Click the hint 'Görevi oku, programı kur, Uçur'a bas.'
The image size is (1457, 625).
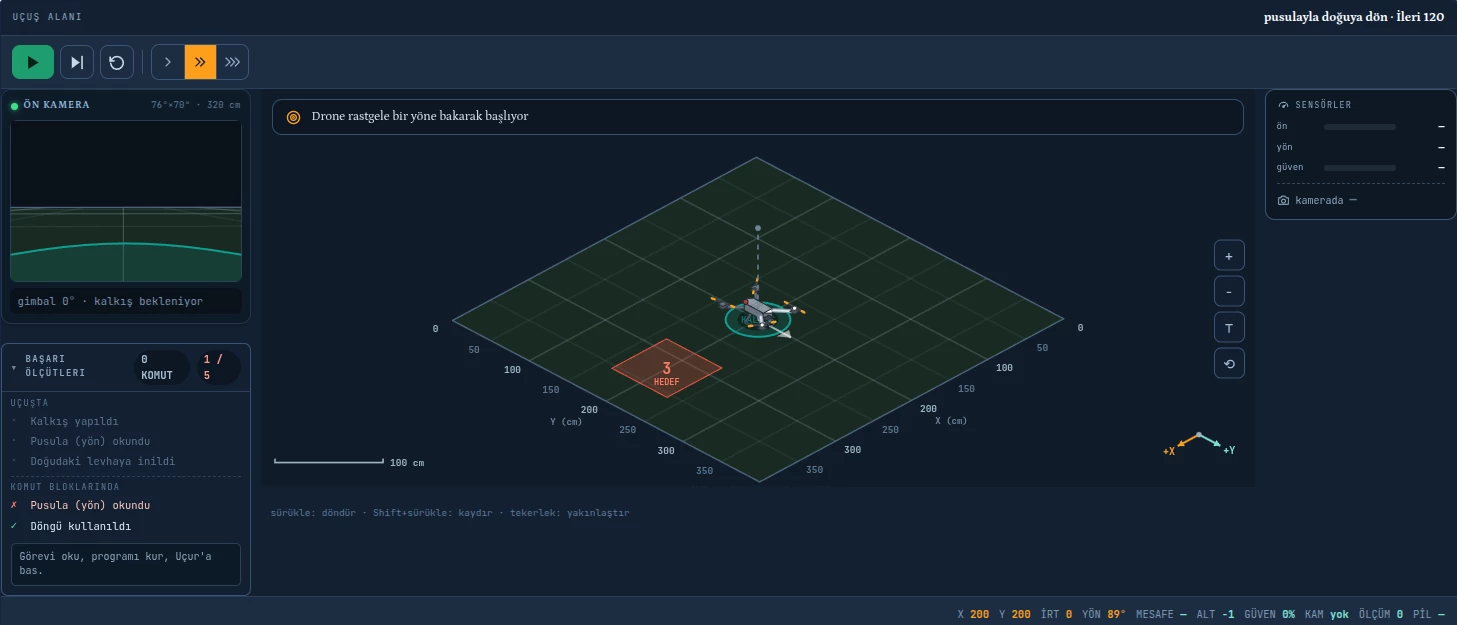(126, 564)
